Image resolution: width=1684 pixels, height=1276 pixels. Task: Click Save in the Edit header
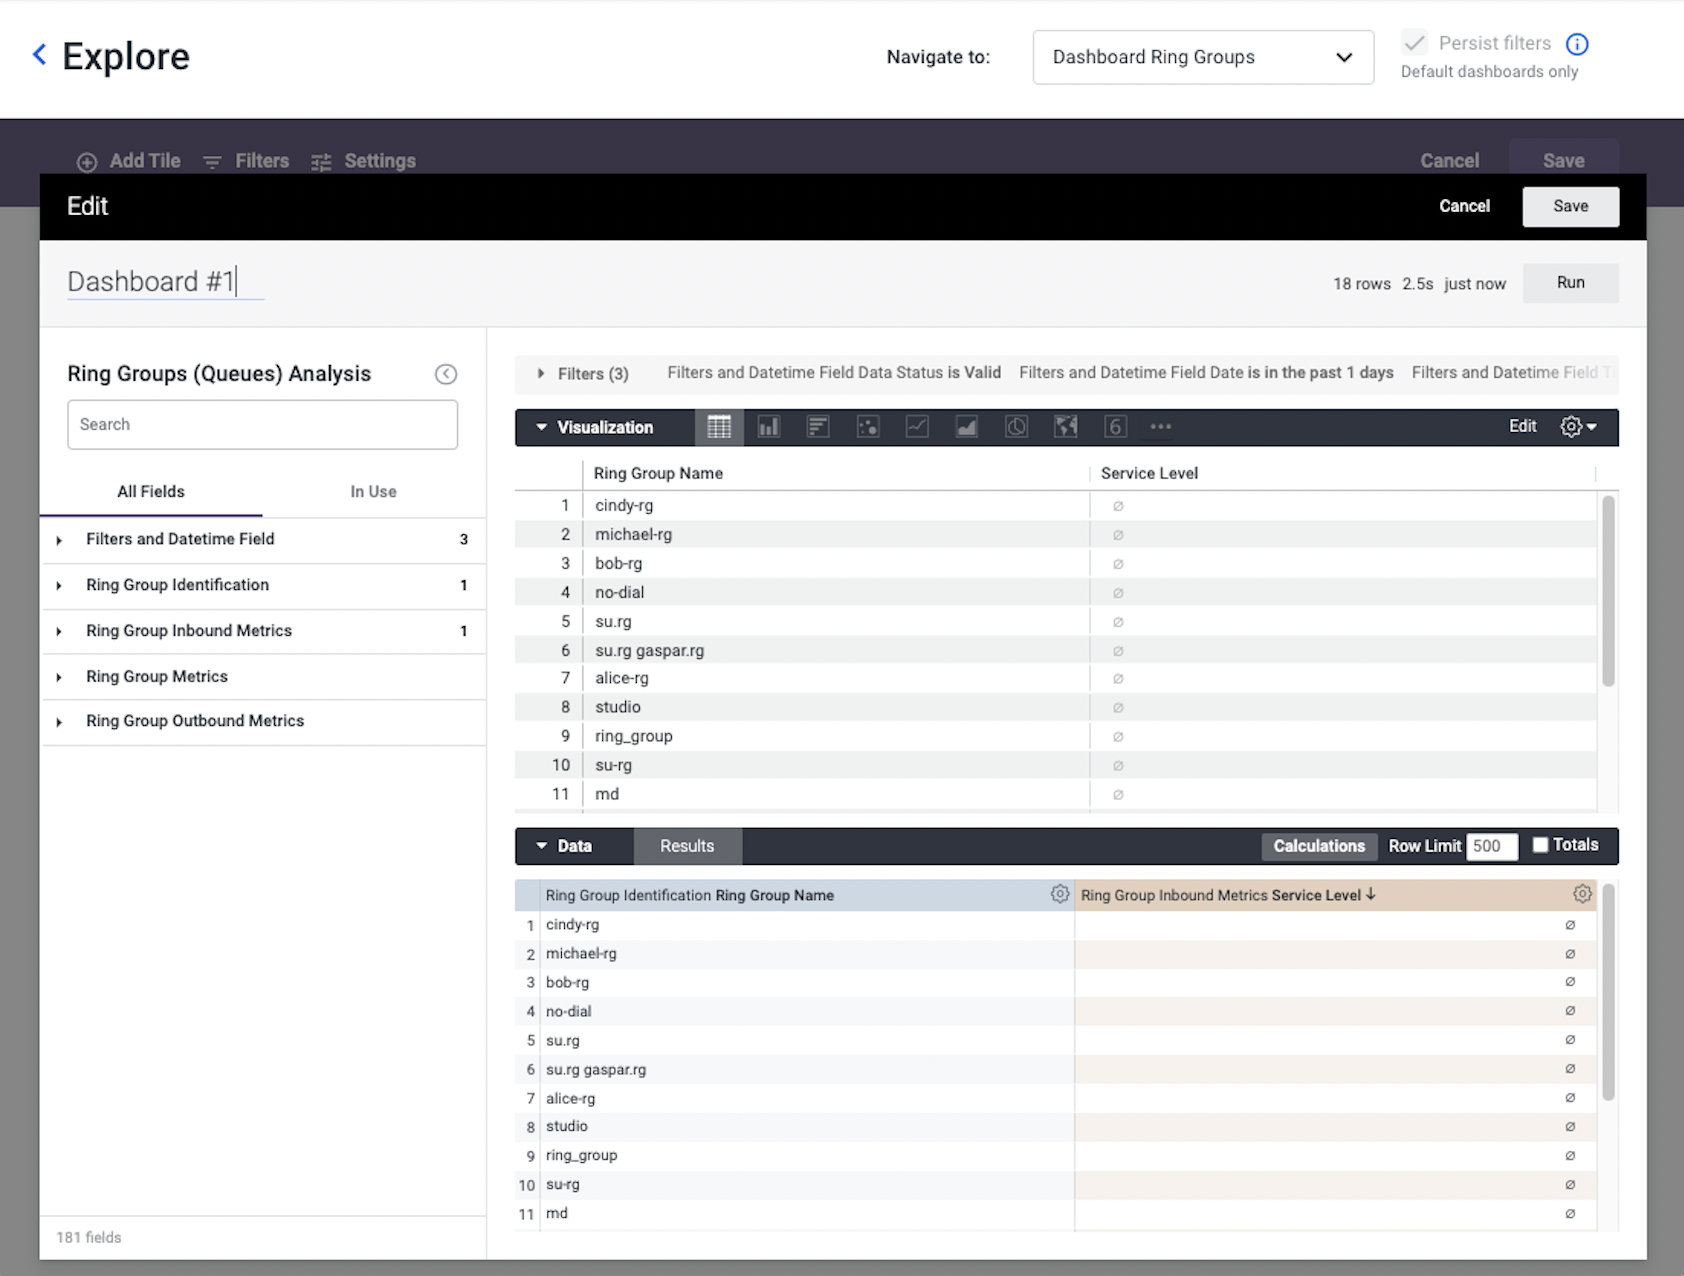tap(1570, 206)
